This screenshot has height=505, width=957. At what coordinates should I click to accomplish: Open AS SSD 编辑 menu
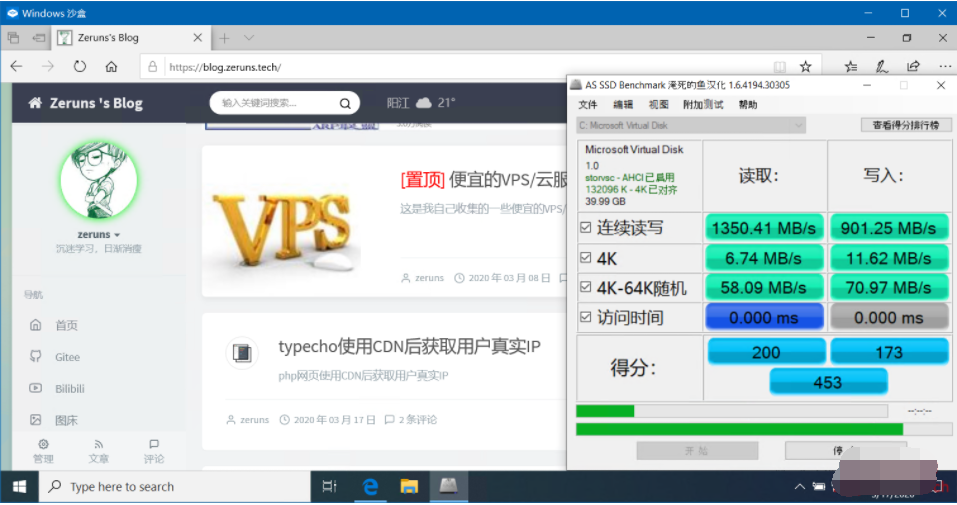623,105
